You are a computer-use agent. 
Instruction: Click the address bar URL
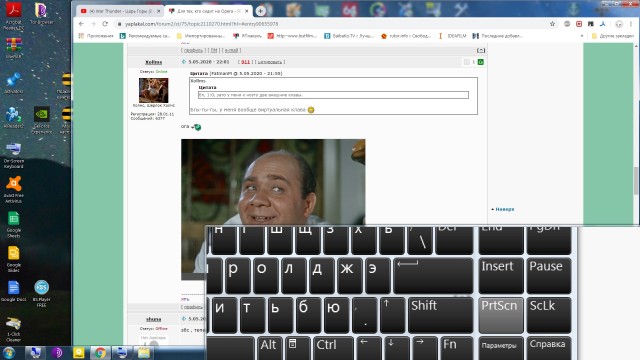click(x=202, y=24)
